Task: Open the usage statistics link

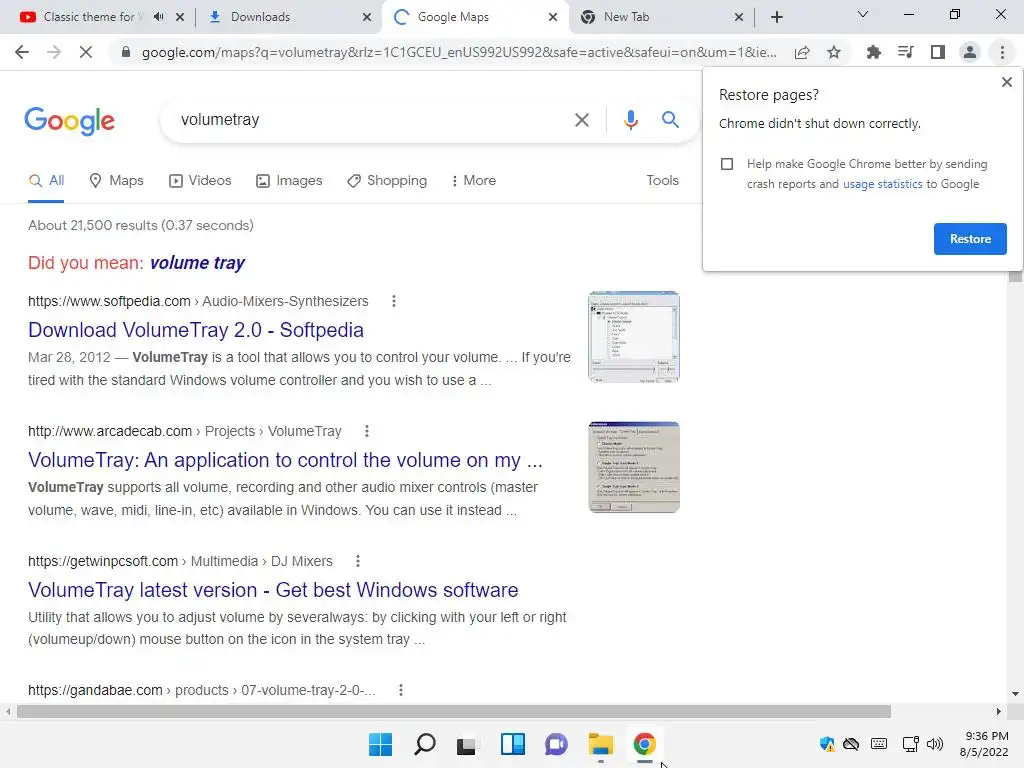Action: [882, 184]
